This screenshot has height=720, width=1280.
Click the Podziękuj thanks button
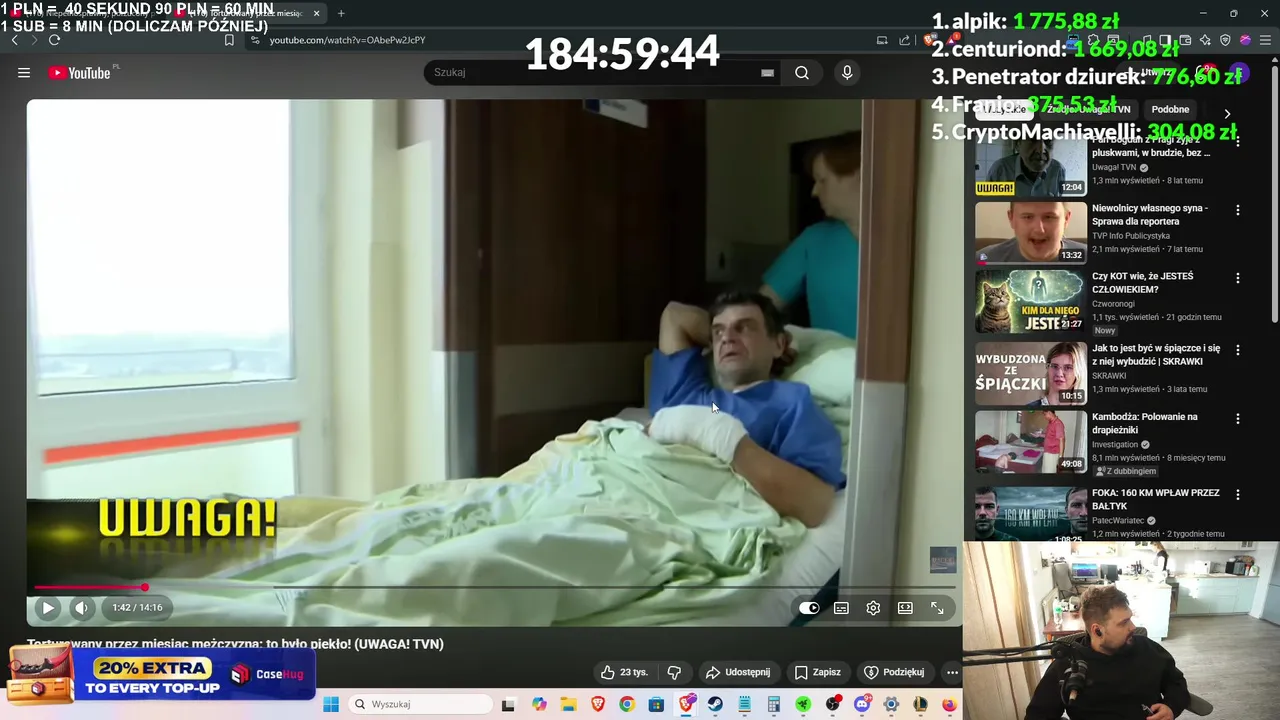tap(894, 672)
